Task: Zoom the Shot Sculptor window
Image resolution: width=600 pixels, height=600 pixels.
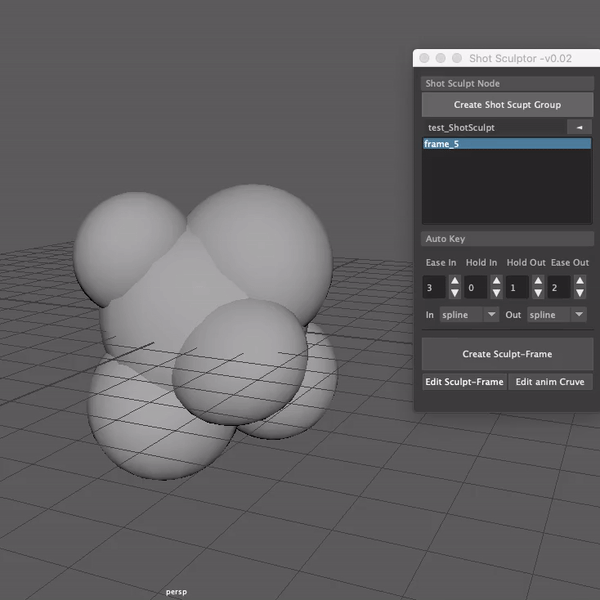Action: (457, 58)
